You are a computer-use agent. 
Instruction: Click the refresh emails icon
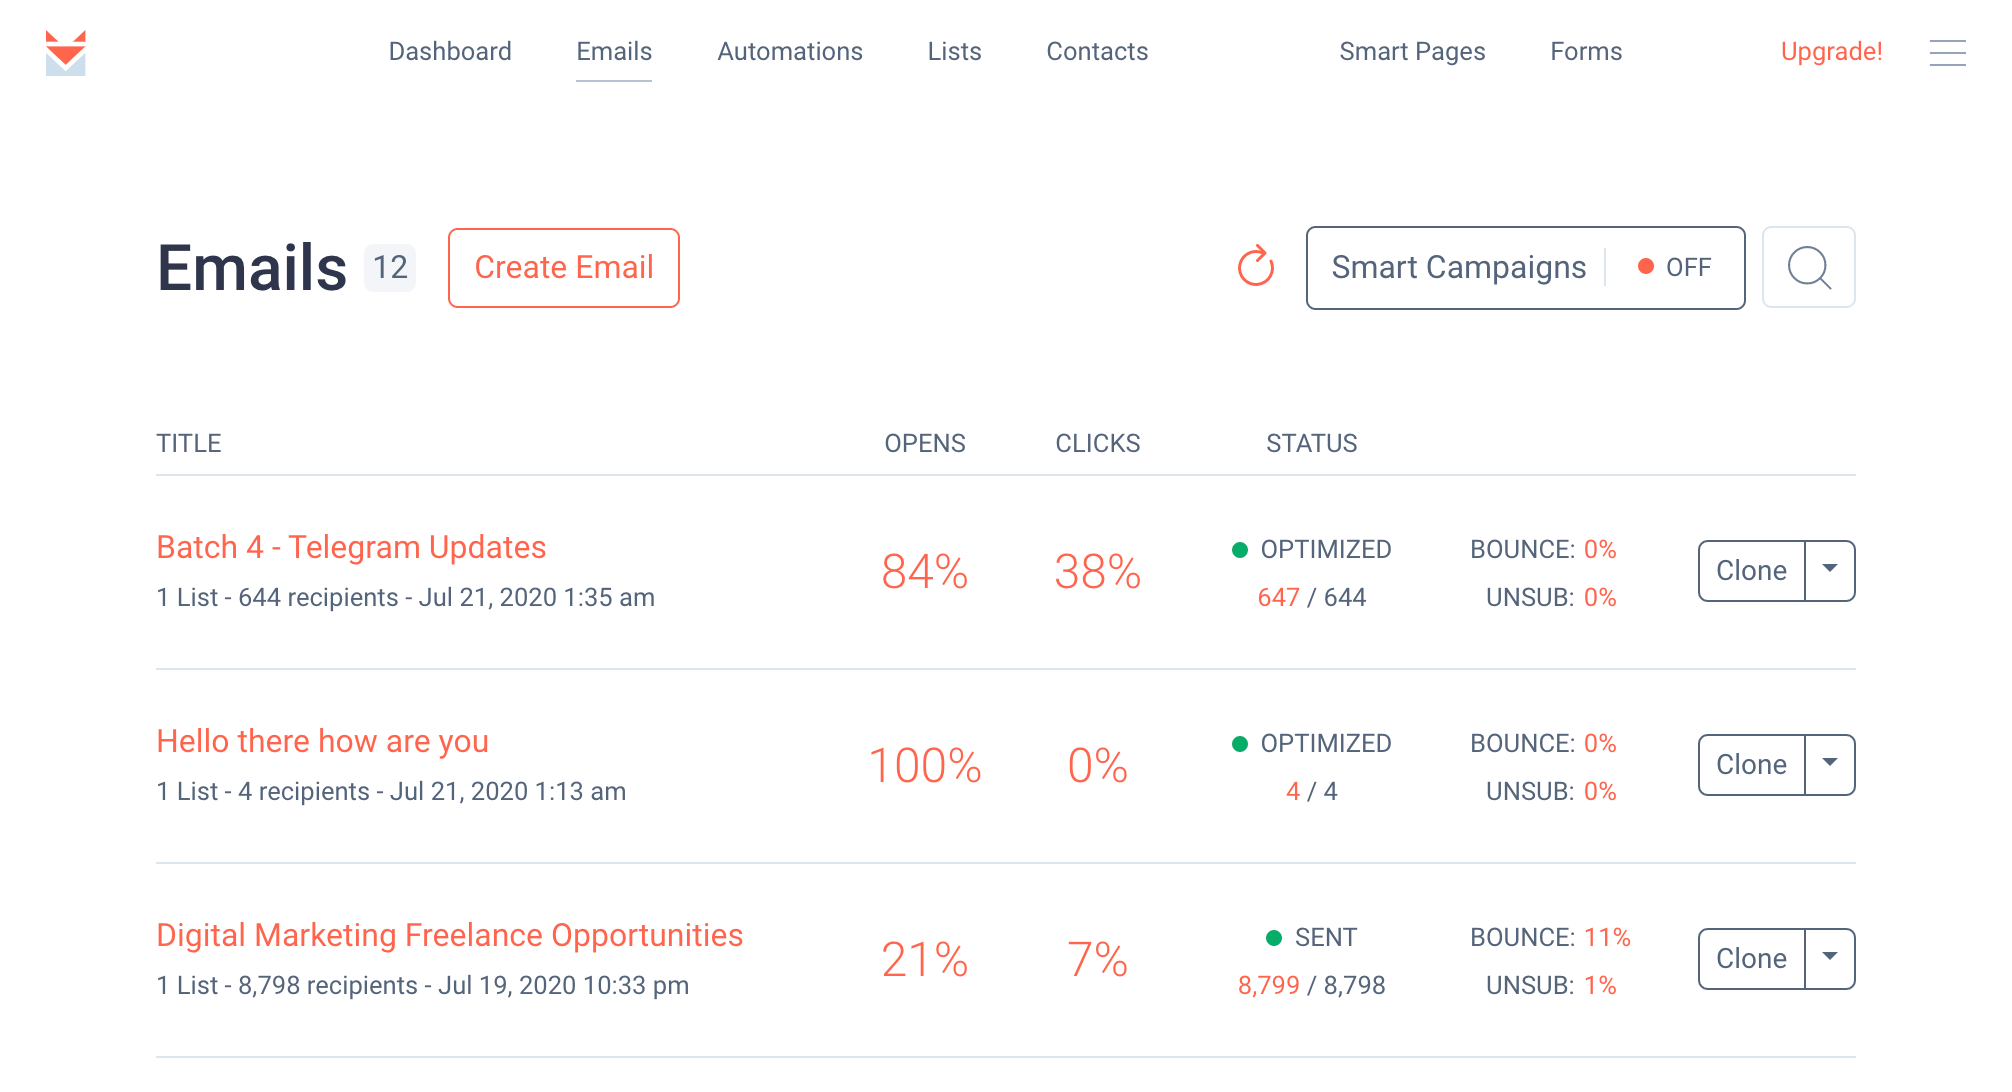(x=1256, y=267)
